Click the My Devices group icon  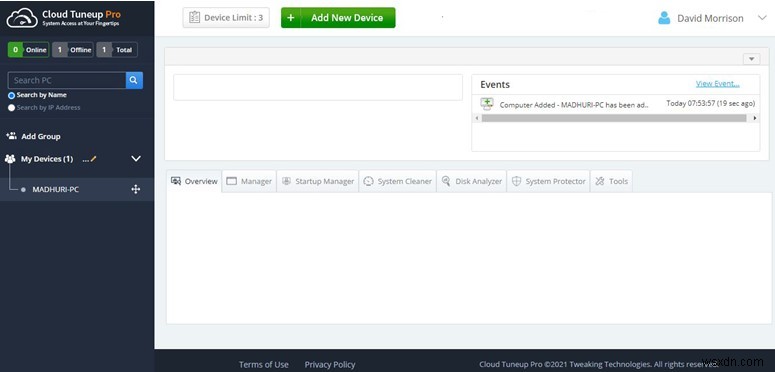(10, 159)
